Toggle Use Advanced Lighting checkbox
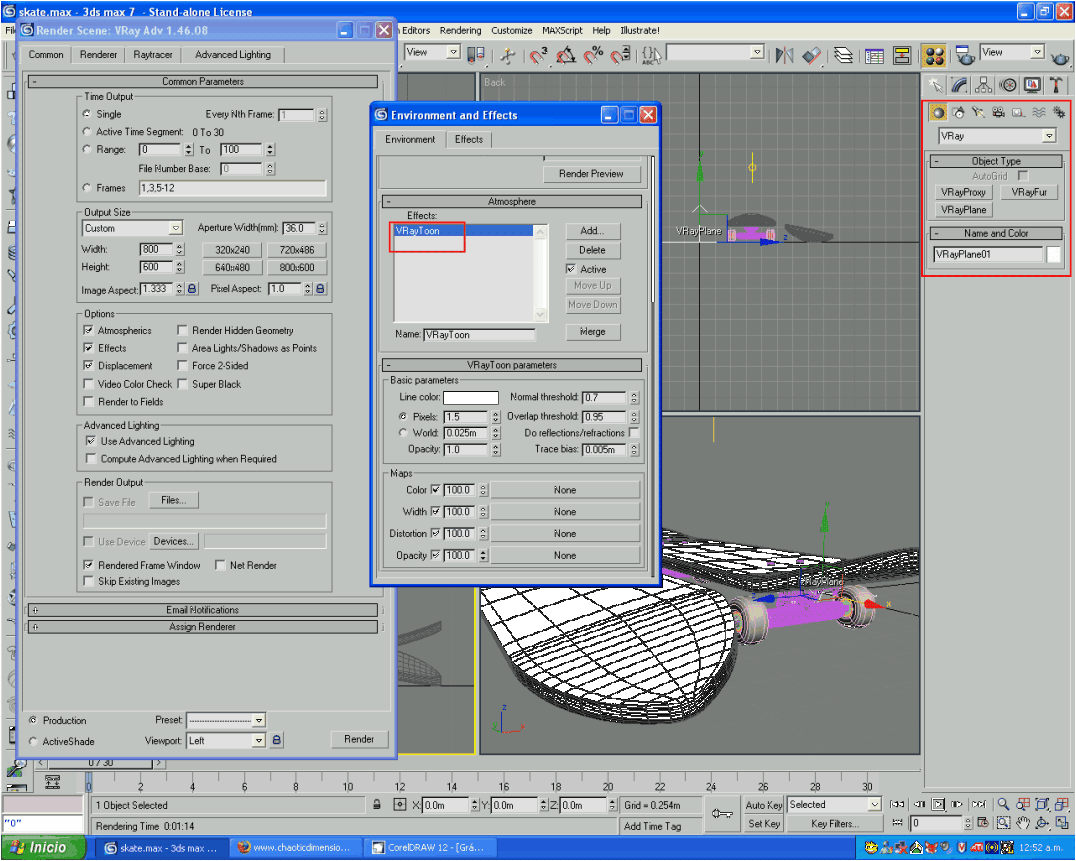 tap(91, 440)
